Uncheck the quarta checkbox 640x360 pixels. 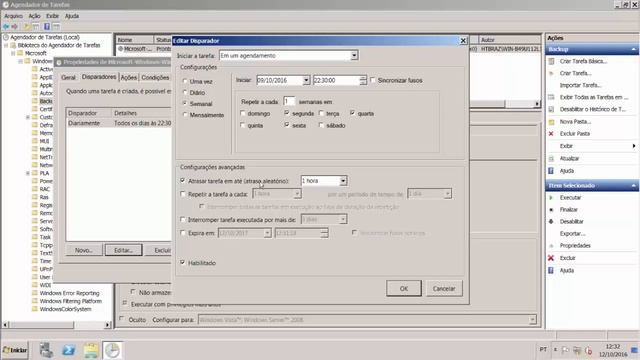352,113
